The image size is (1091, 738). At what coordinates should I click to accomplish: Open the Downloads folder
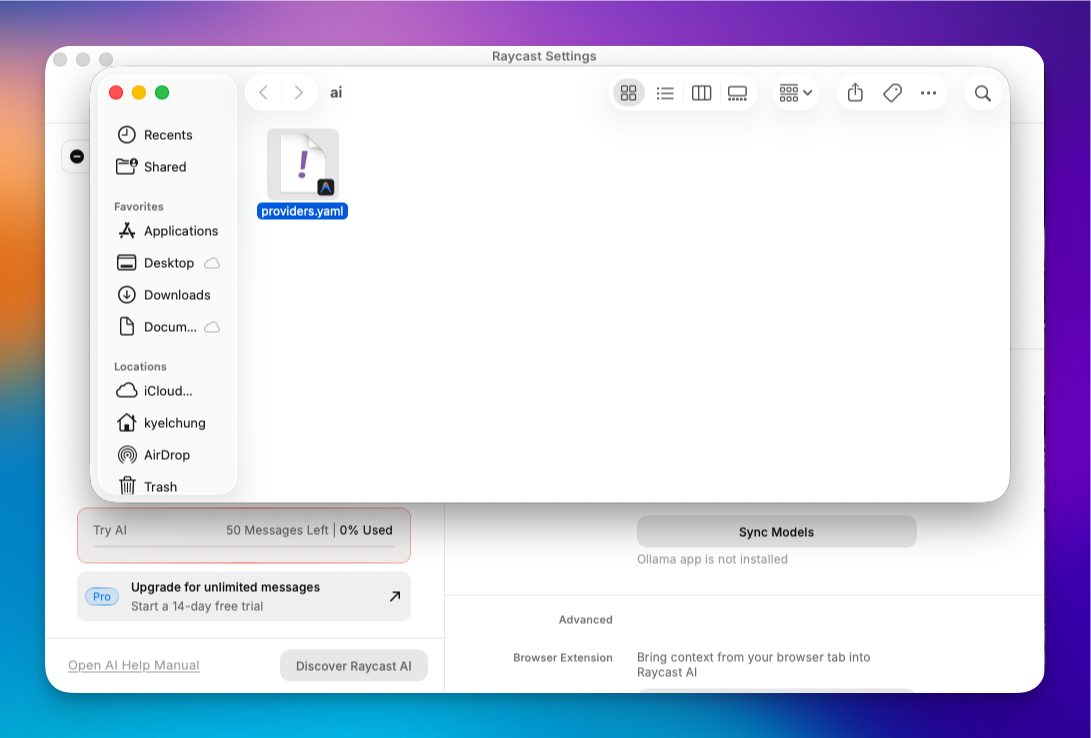(177, 294)
